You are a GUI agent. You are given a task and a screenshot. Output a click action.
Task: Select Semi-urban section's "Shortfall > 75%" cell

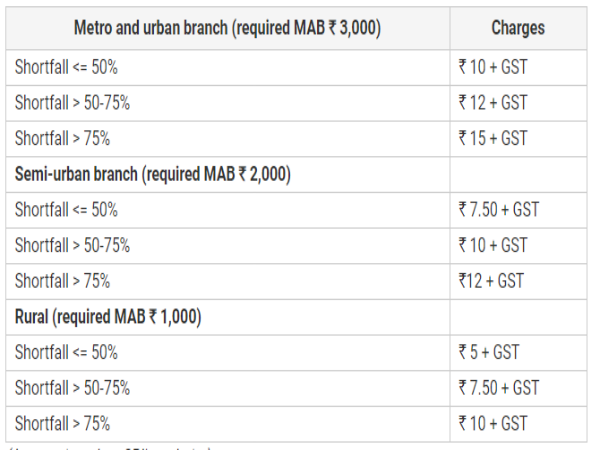tap(62, 281)
